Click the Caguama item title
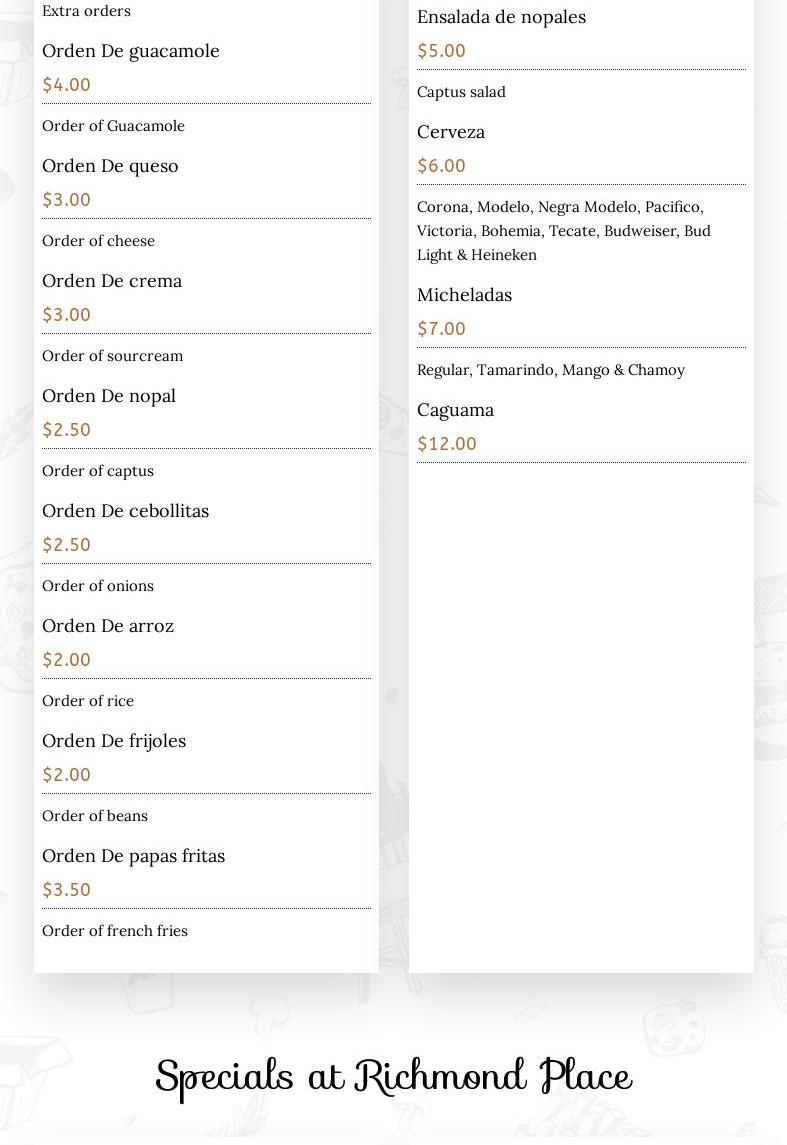 (x=456, y=410)
